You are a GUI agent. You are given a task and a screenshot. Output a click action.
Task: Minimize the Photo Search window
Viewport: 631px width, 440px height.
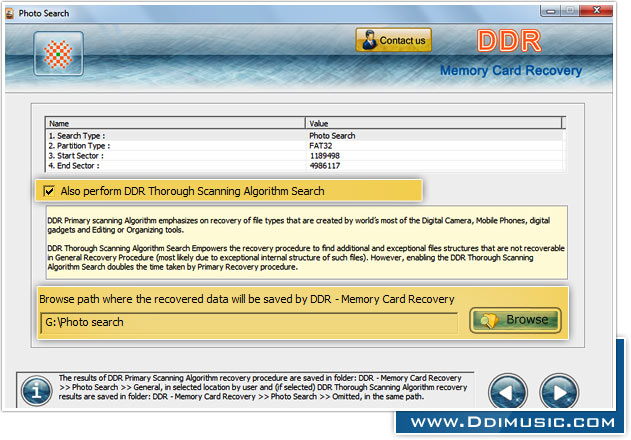[551, 11]
